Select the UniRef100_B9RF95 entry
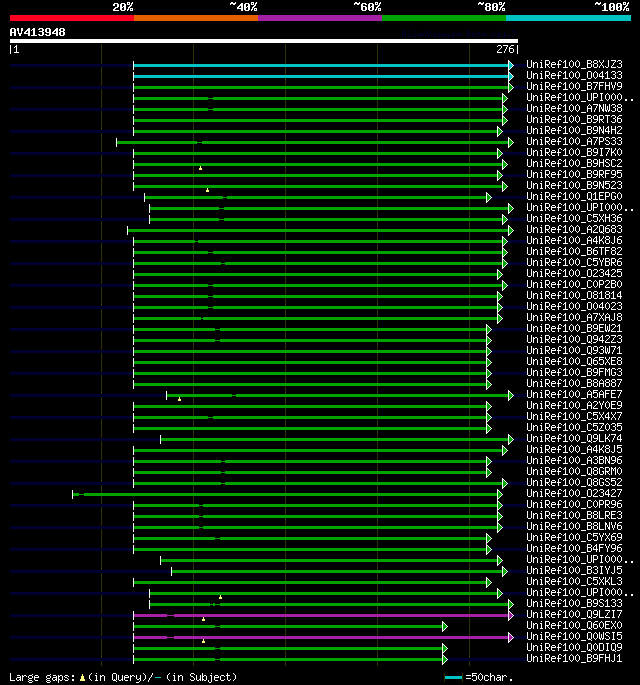This screenshot has width=640, height=685. coord(574,174)
